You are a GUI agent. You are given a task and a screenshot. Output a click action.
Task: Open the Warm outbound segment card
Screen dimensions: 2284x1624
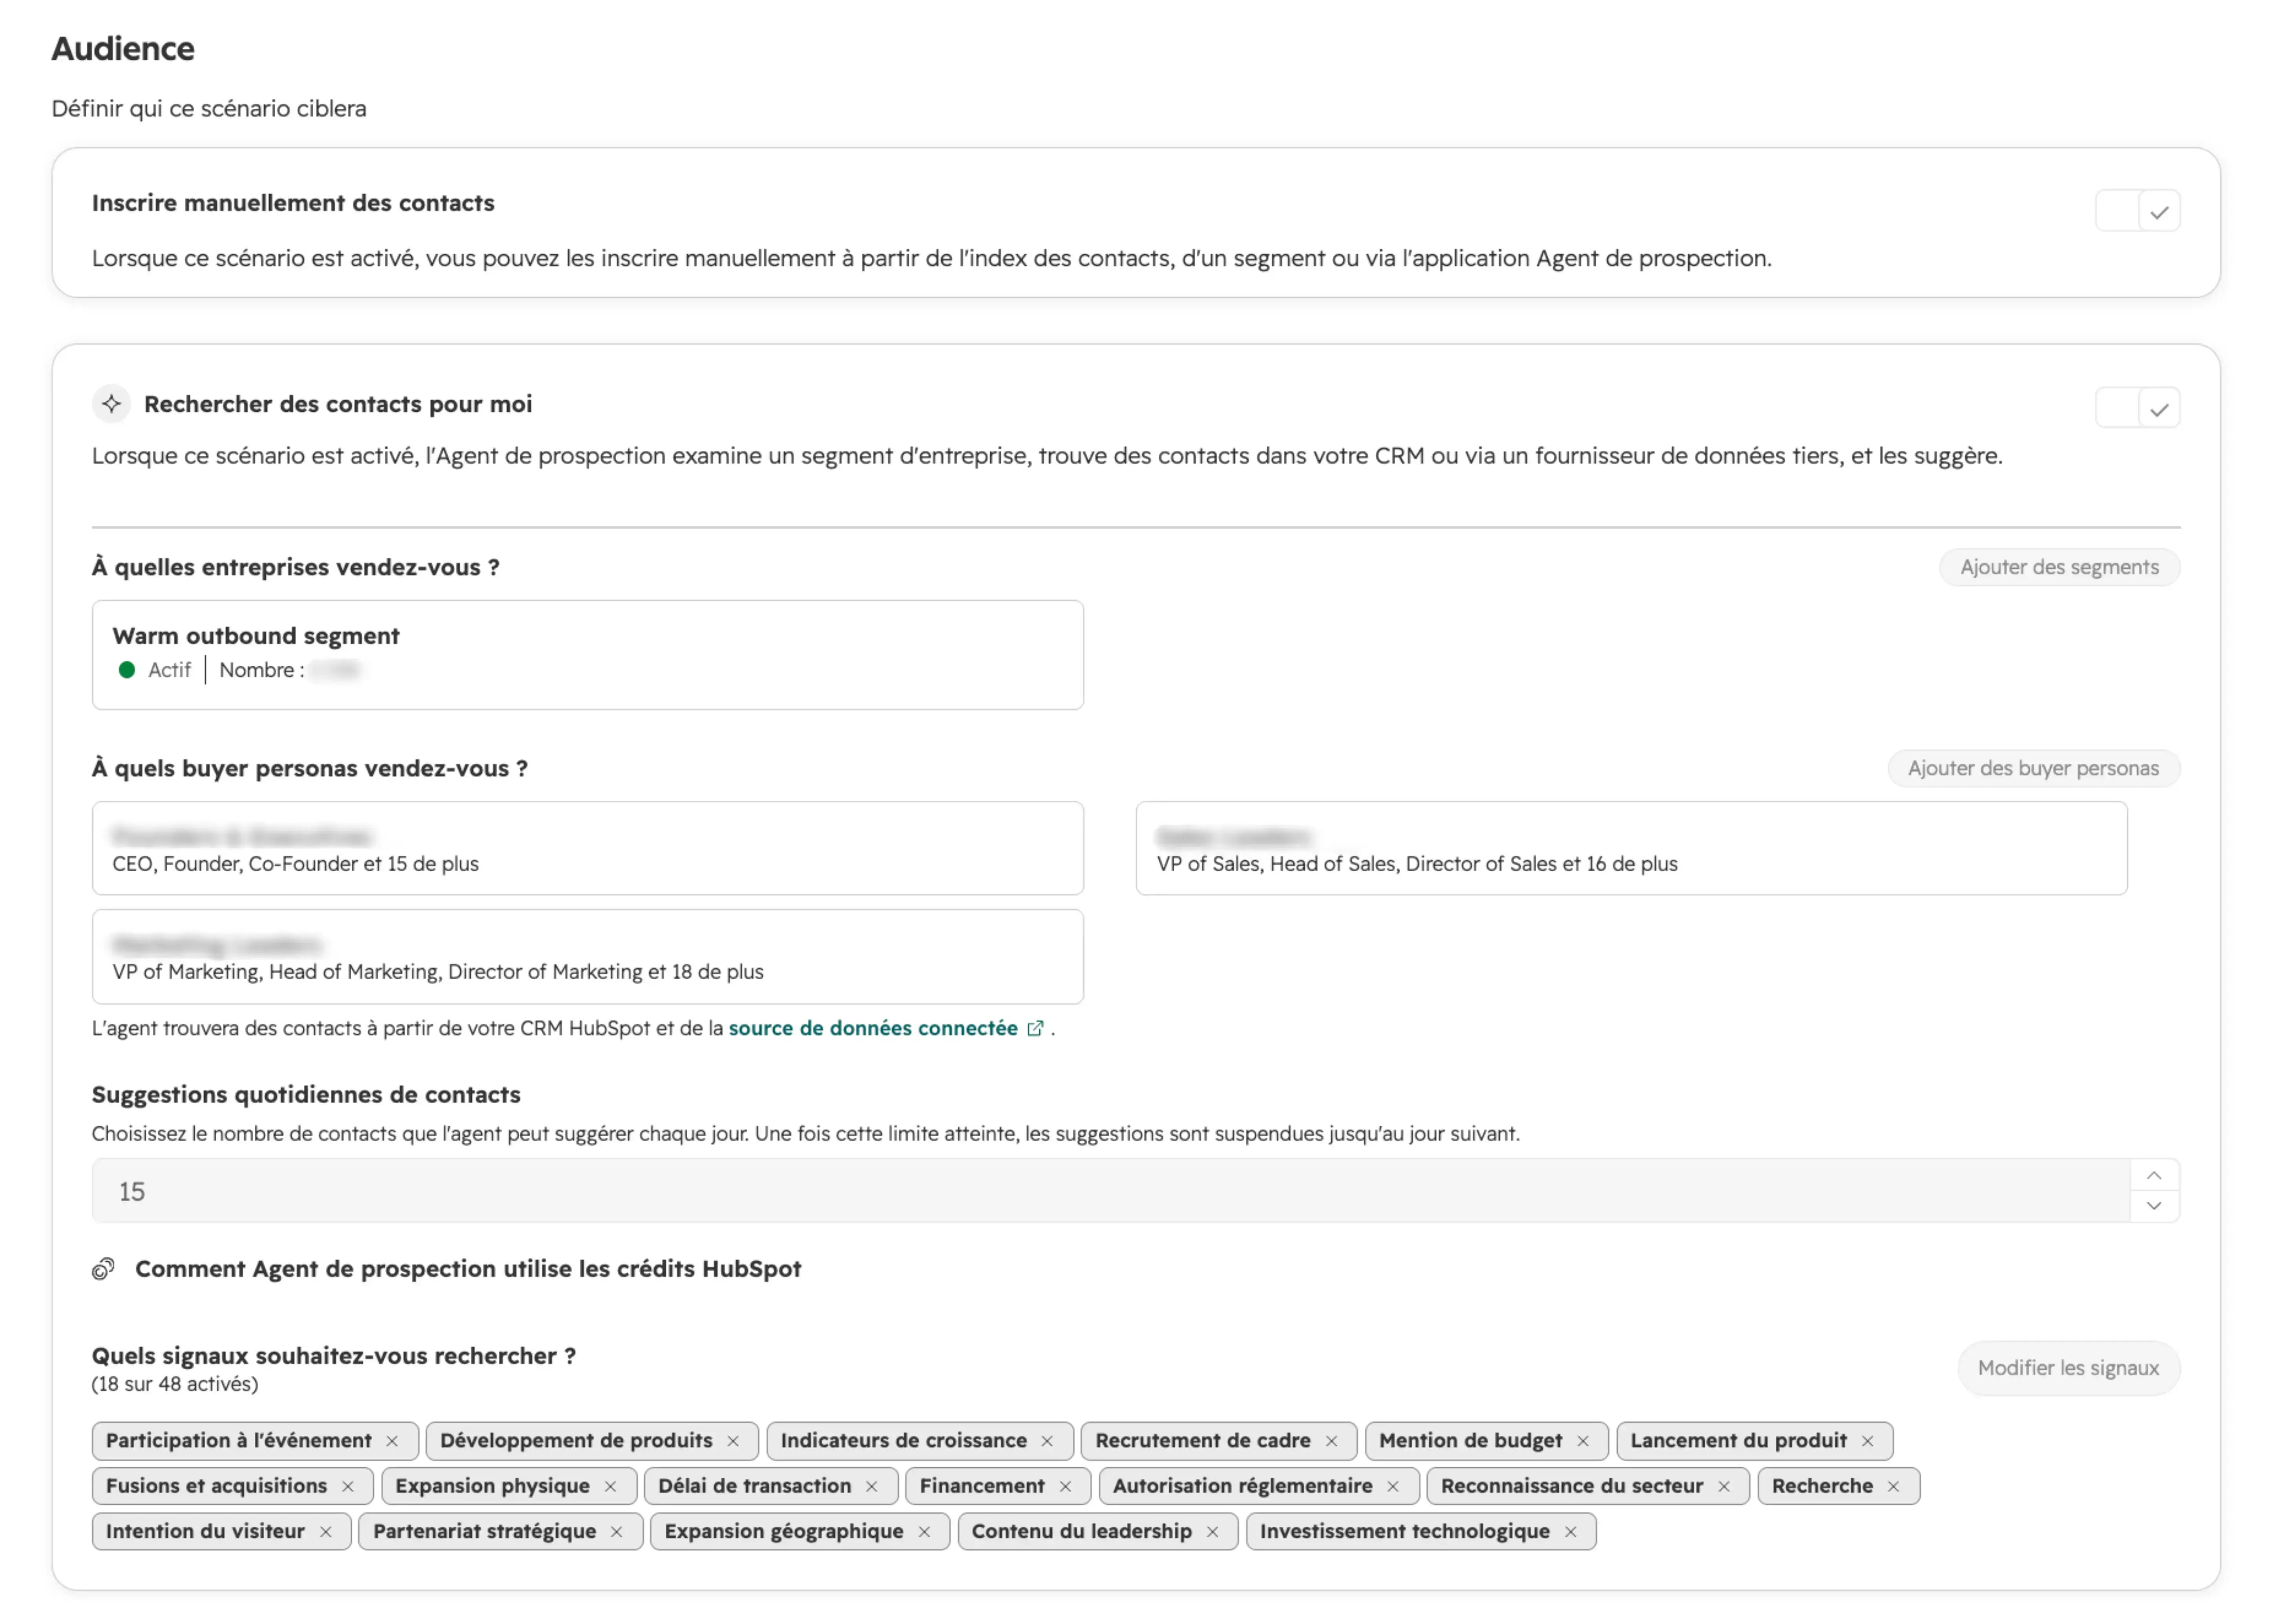click(588, 655)
